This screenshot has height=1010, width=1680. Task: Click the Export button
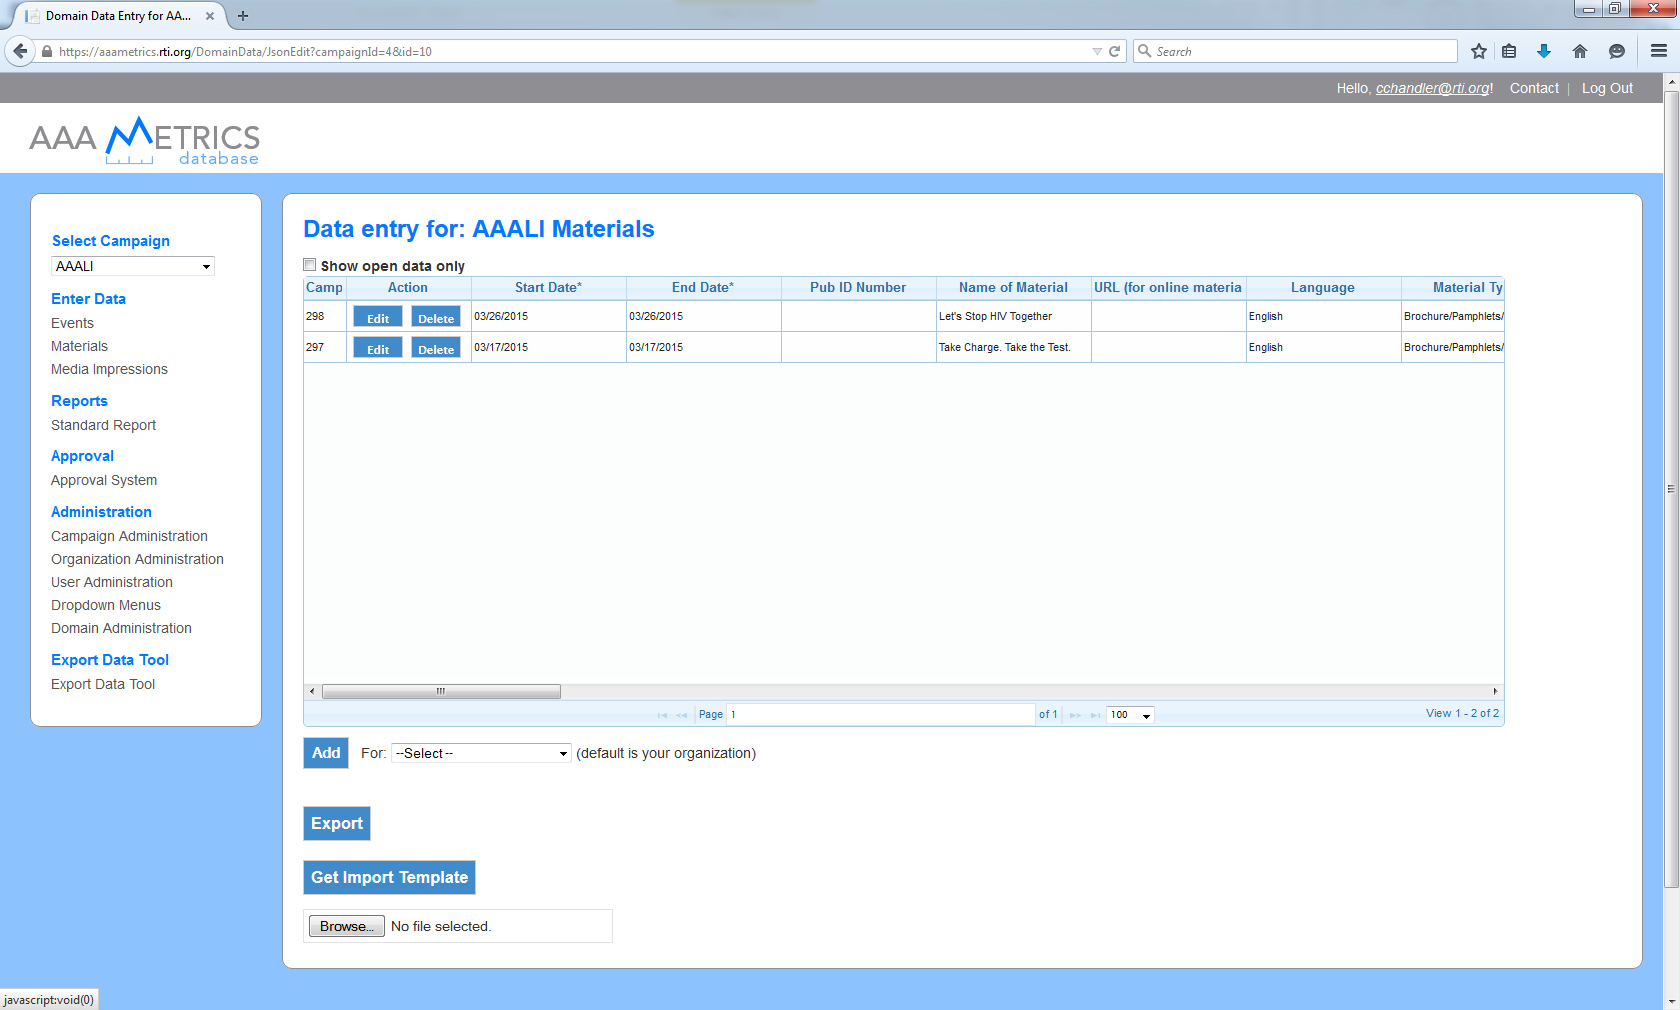(x=337, y=824)
